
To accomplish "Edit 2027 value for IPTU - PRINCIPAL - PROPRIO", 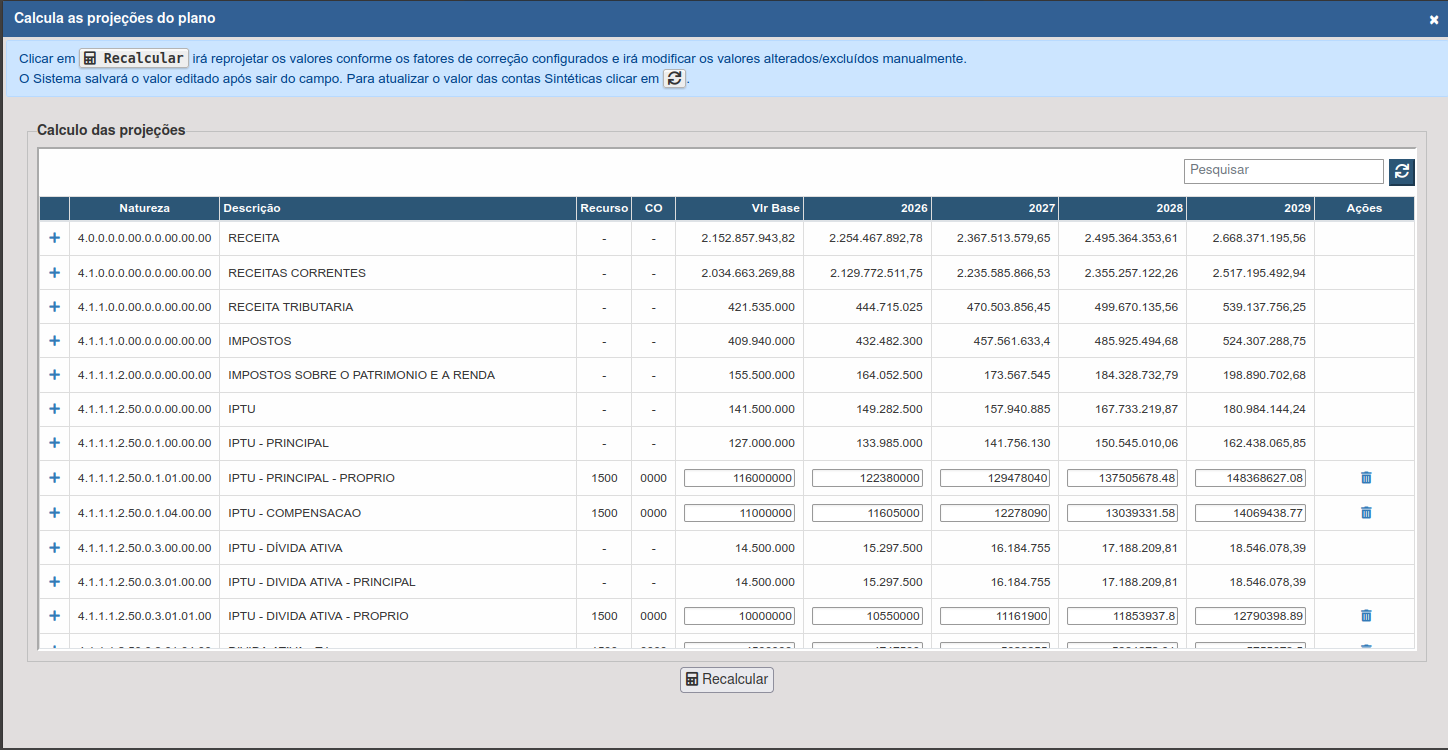I will point(995,479).
